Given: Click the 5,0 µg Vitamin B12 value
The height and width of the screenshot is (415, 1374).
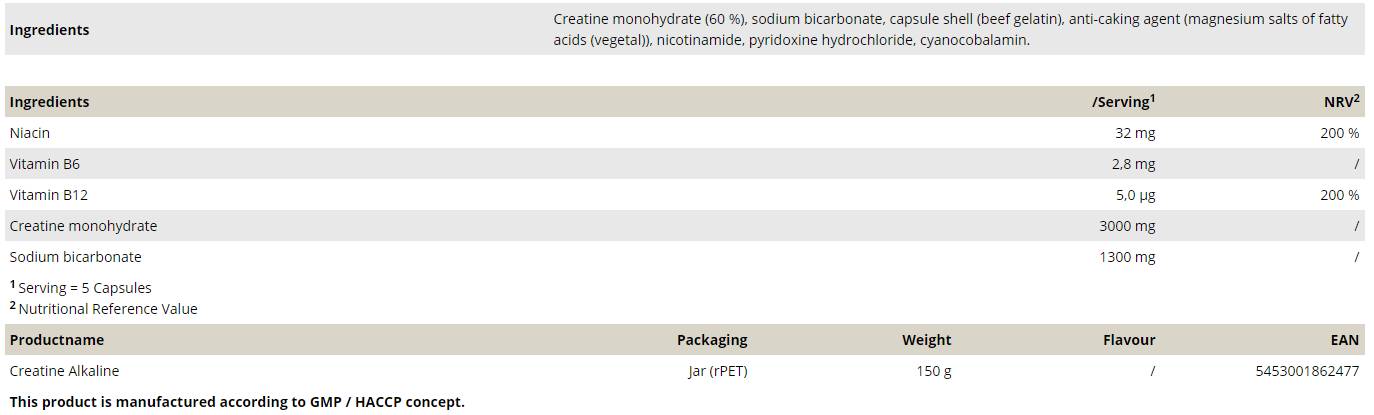Looking at the screenshot, I should [x=1134, y=195].
